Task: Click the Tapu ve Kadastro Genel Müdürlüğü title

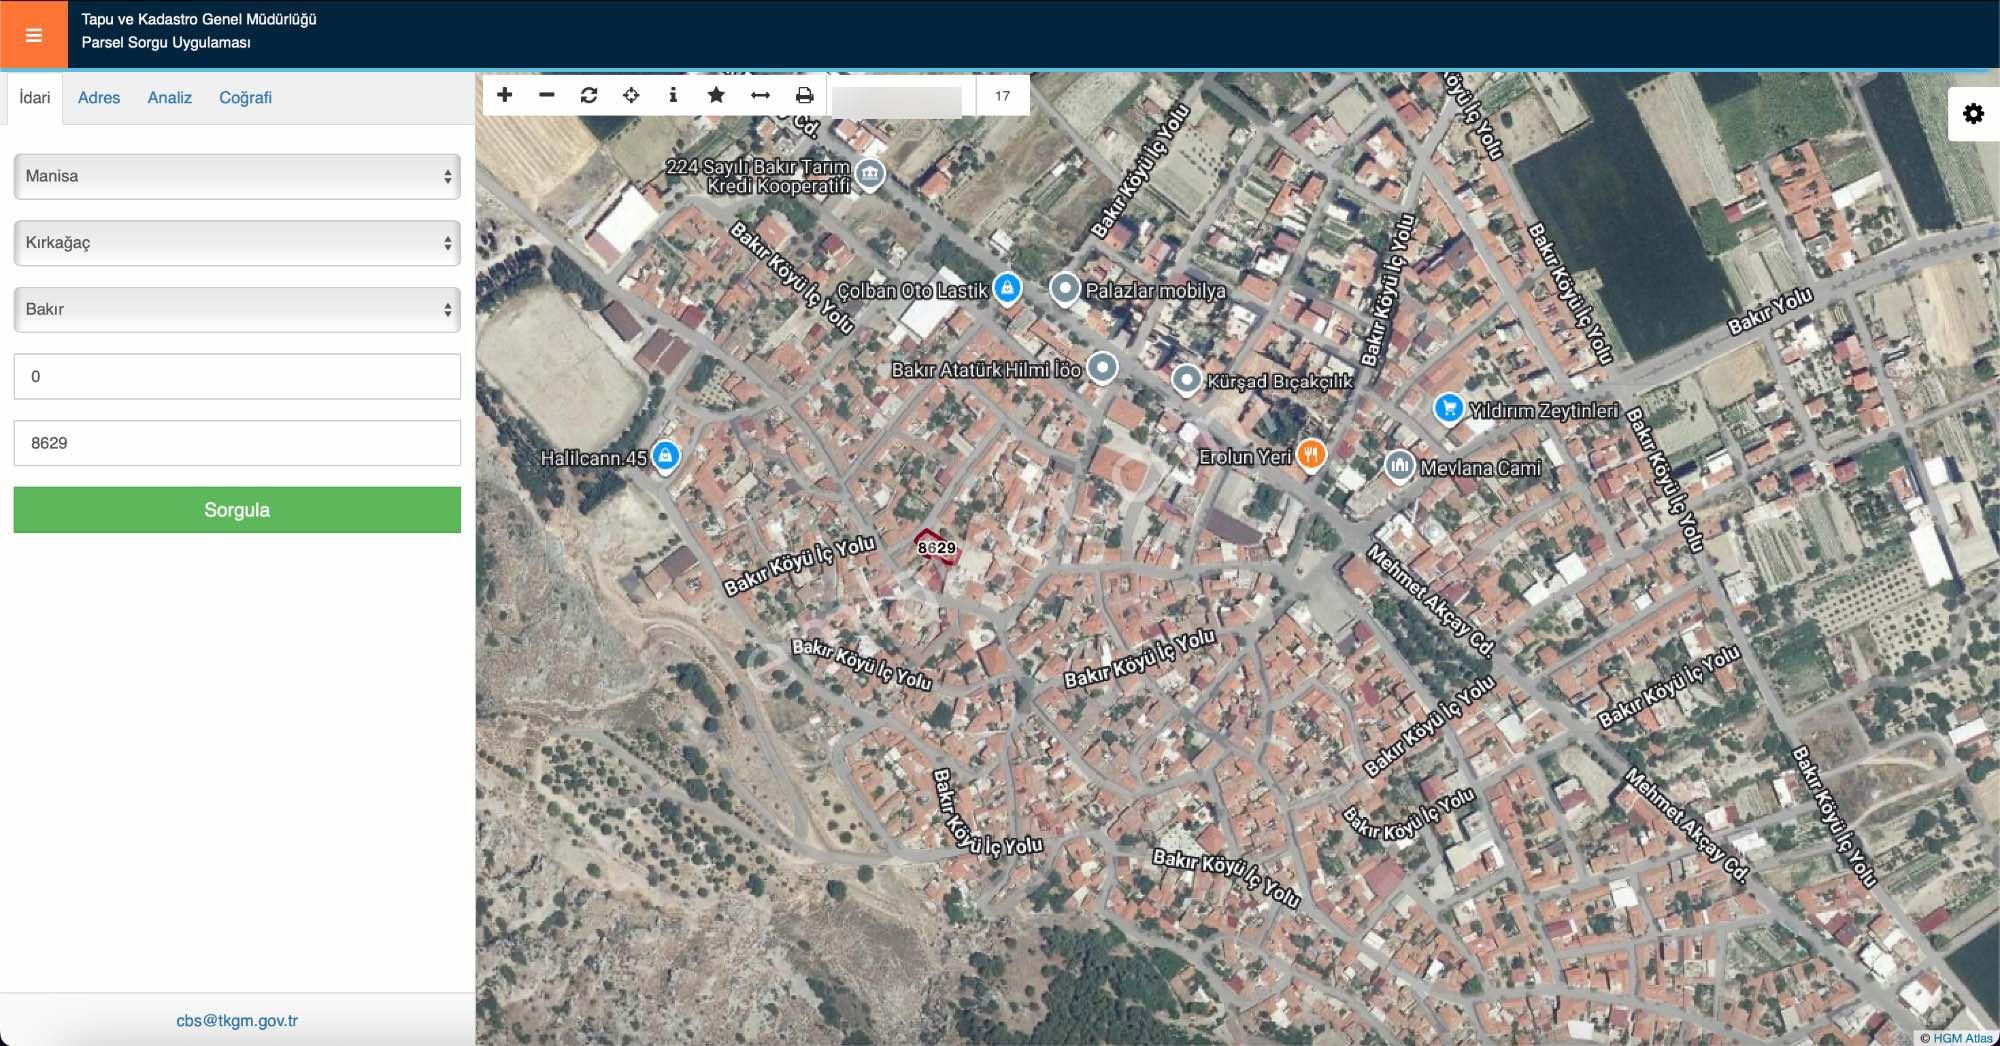Action: pyautogui.click(x=199, y=19)
